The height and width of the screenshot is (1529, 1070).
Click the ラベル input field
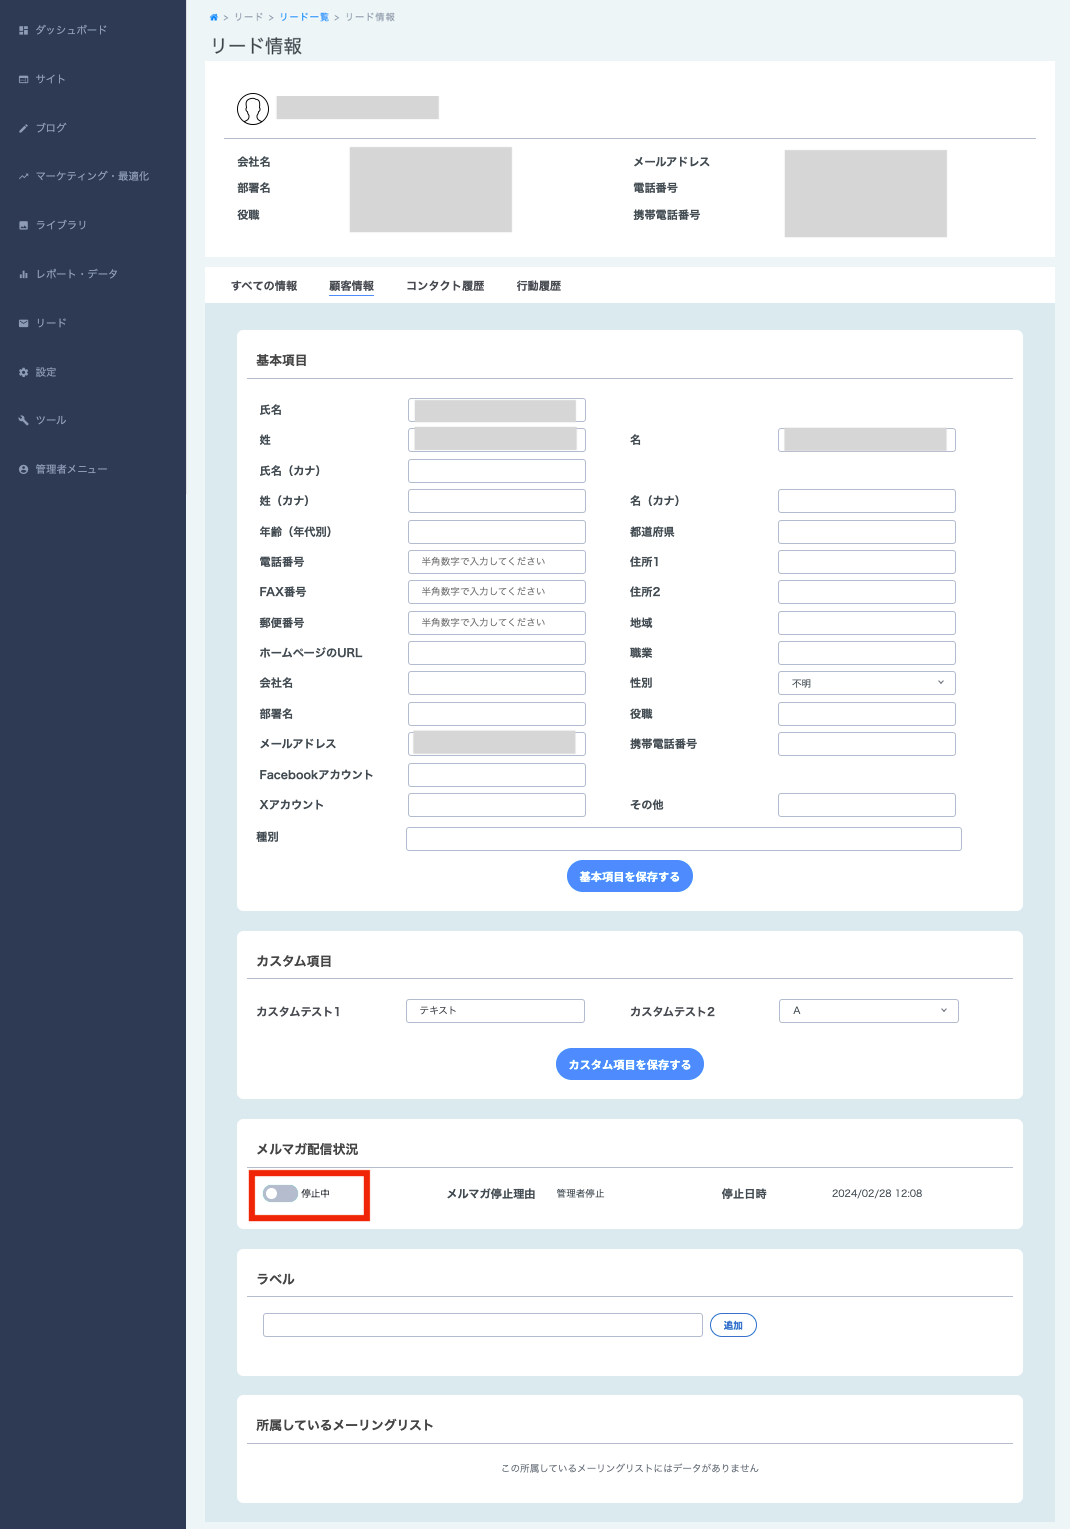483,1325
